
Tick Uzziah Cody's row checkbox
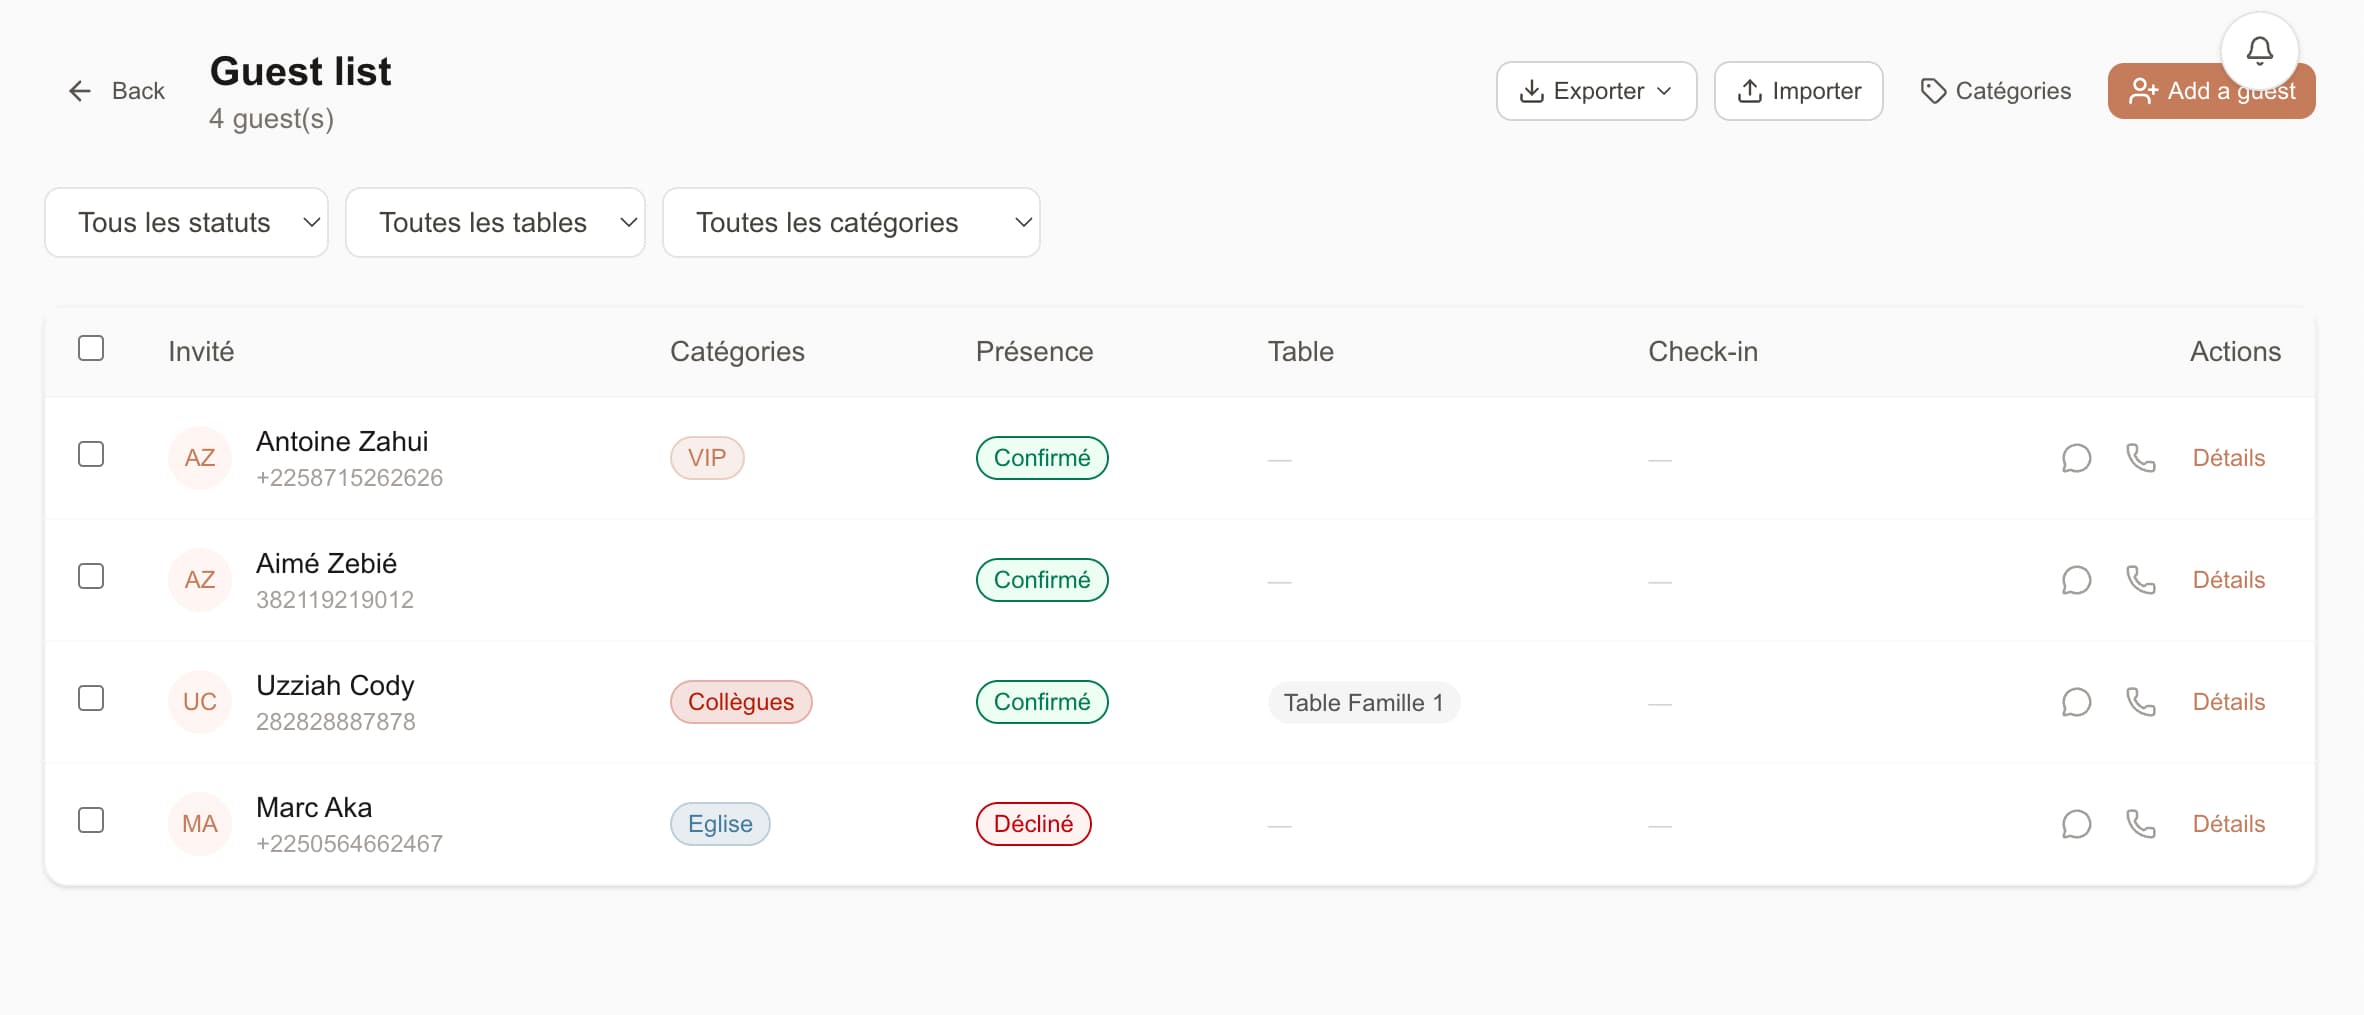click(91, 698)
